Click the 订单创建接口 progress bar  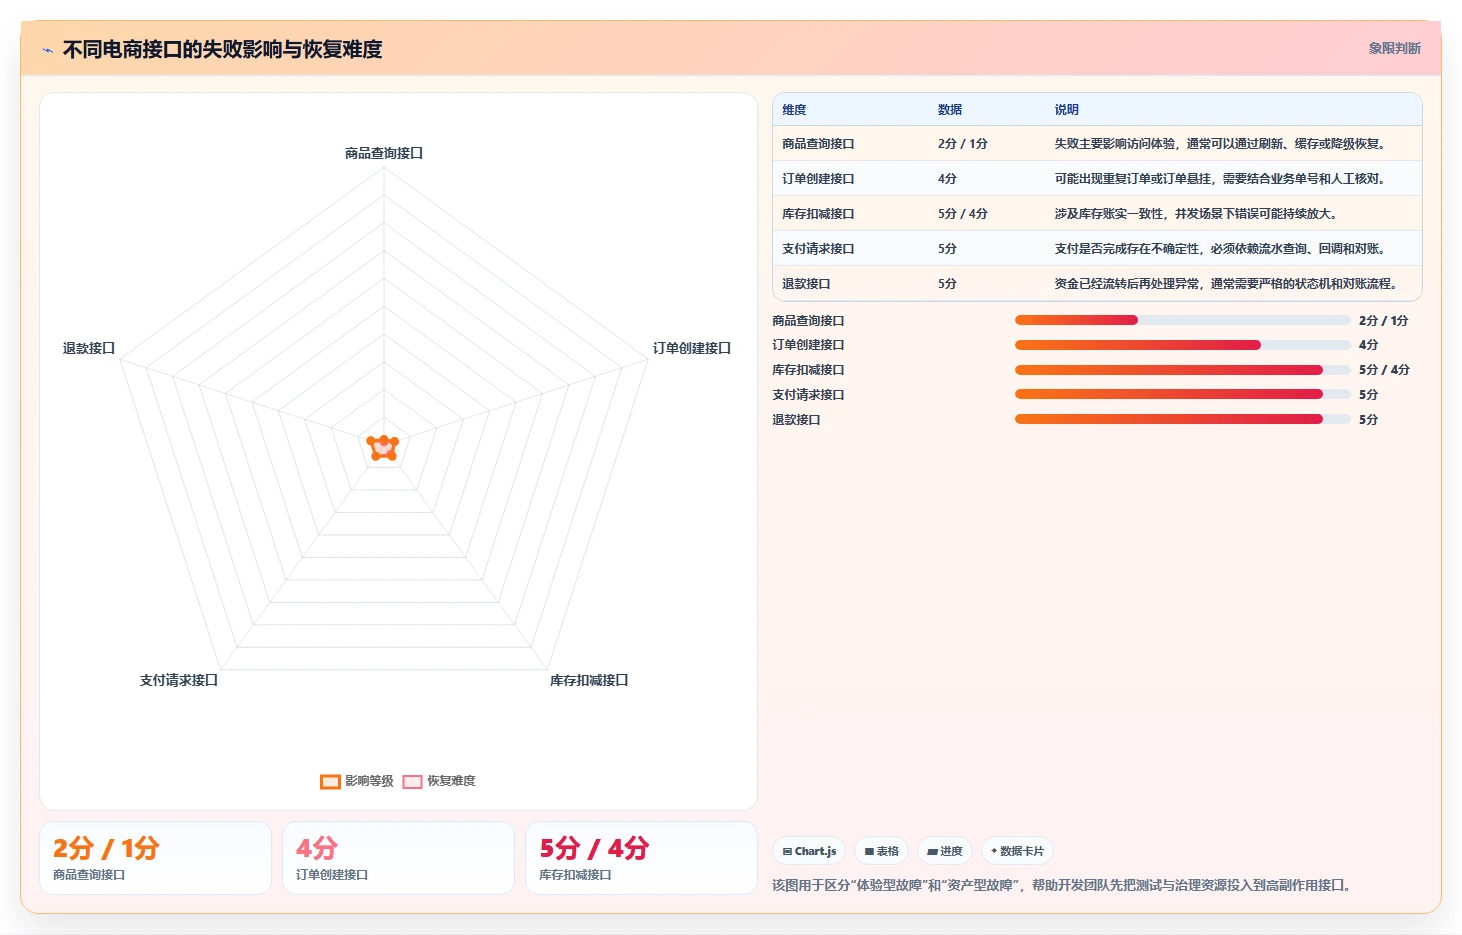[x=1182, y=345]
